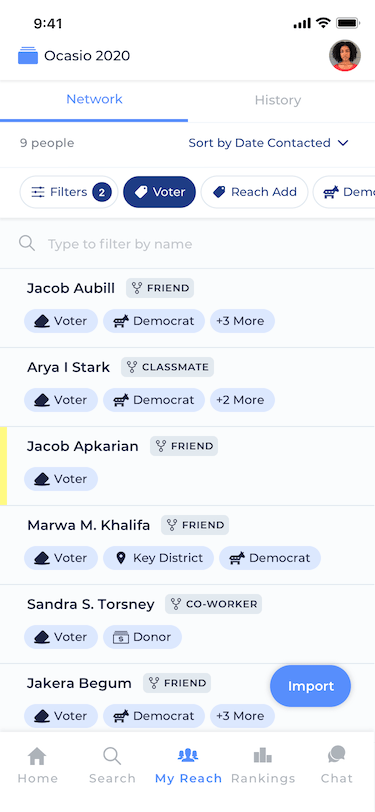Toggle the Reach Add filter chip
This screenshot has width=375, height=812.
(x=254, y=192)
